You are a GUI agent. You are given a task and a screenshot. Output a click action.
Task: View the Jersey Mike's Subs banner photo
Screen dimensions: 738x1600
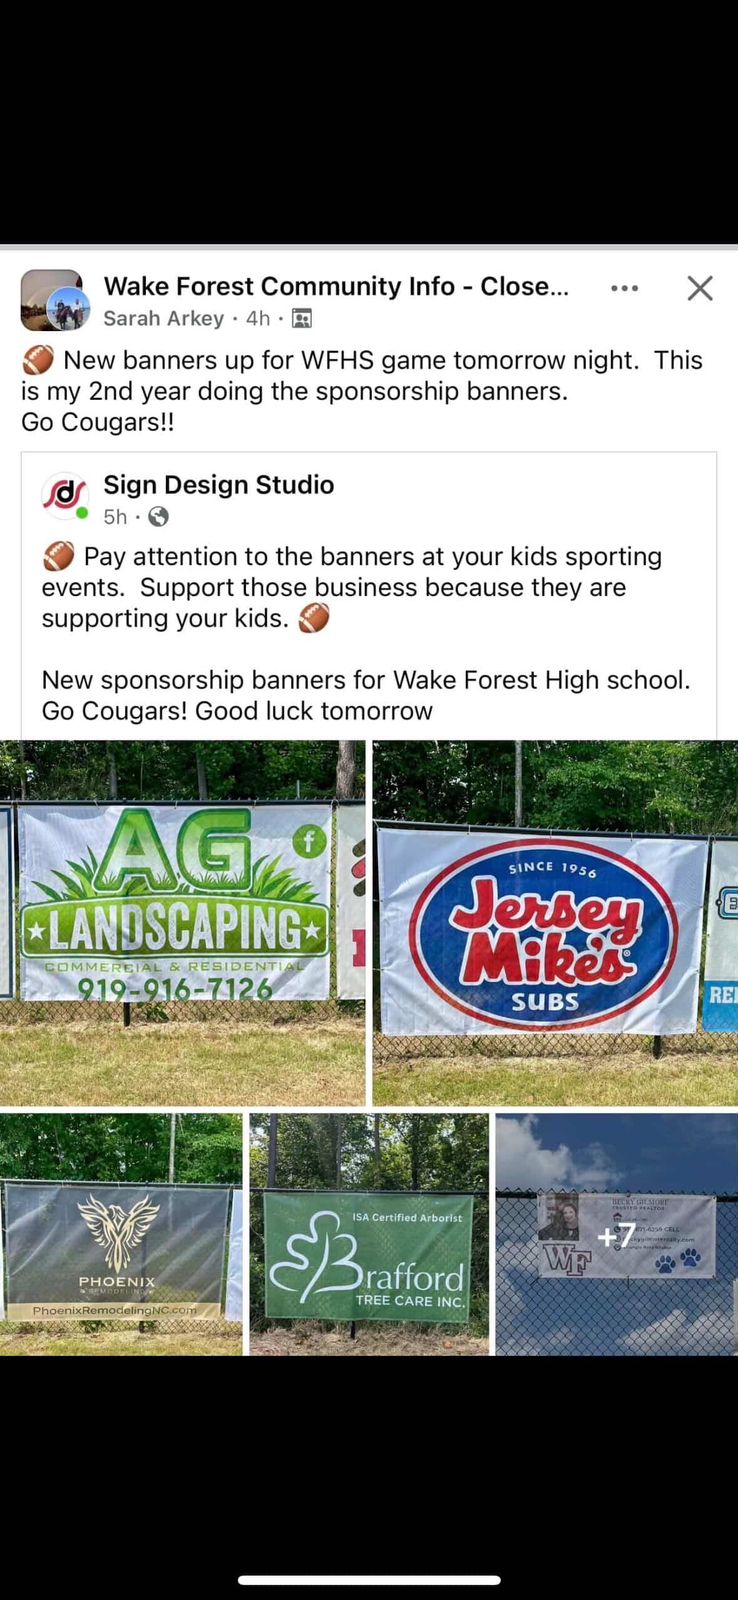555,922
